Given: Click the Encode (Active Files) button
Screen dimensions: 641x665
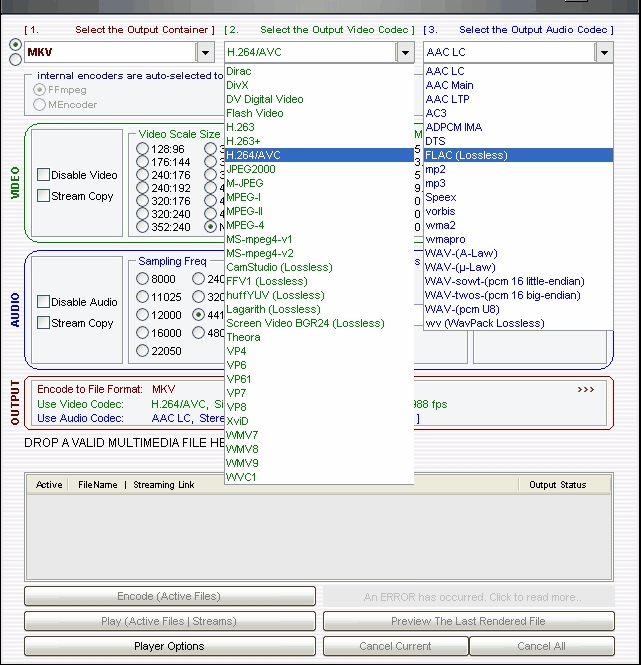Looking at the screenshot, I should [170, 596].
